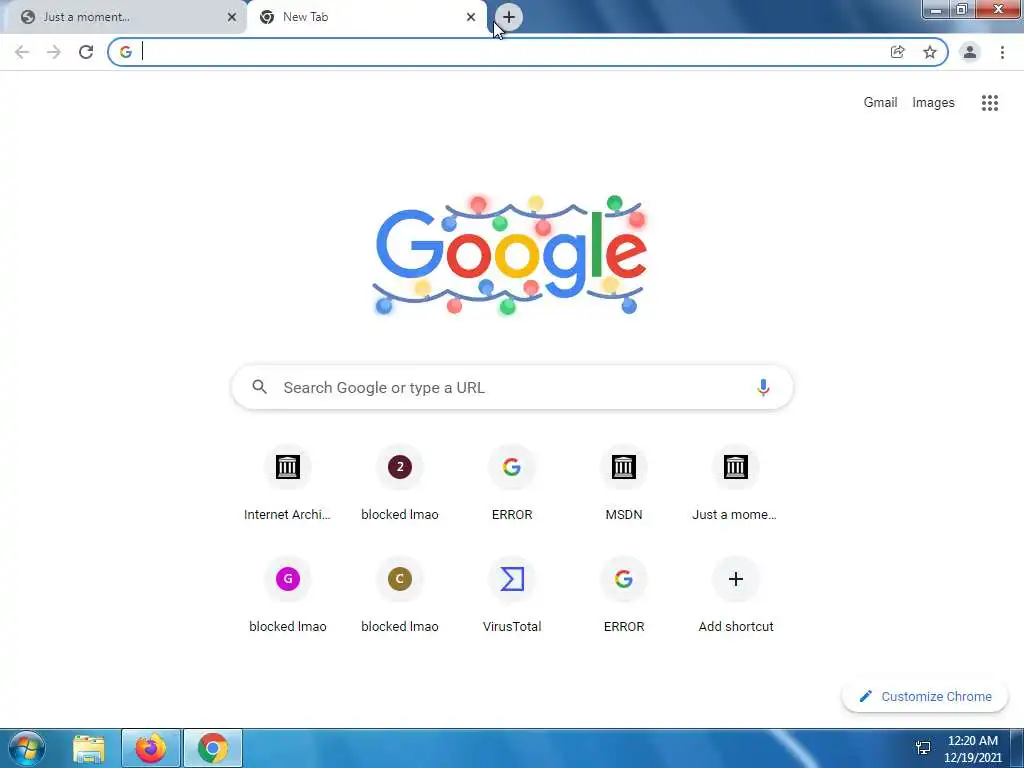Bookmark this tab with the star icon
The image size is (1024, 768).
click(x=930, y=52)
